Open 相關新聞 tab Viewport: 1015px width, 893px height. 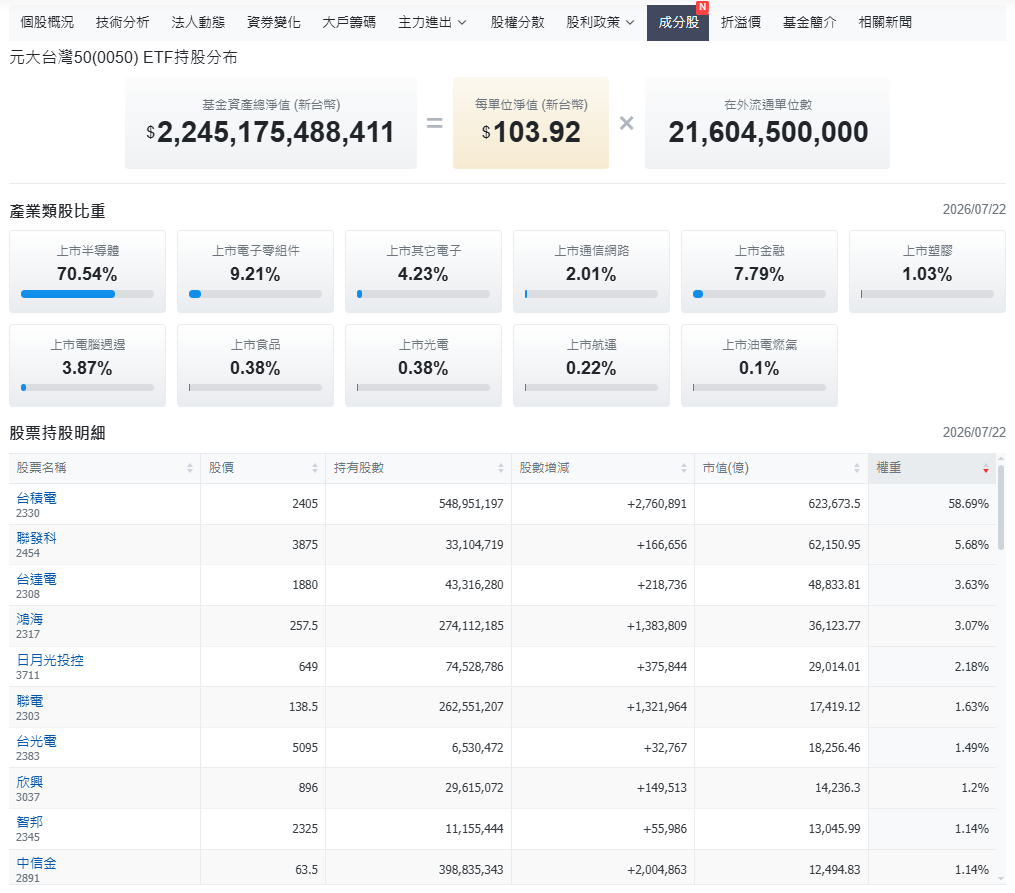tap(885, 22)
